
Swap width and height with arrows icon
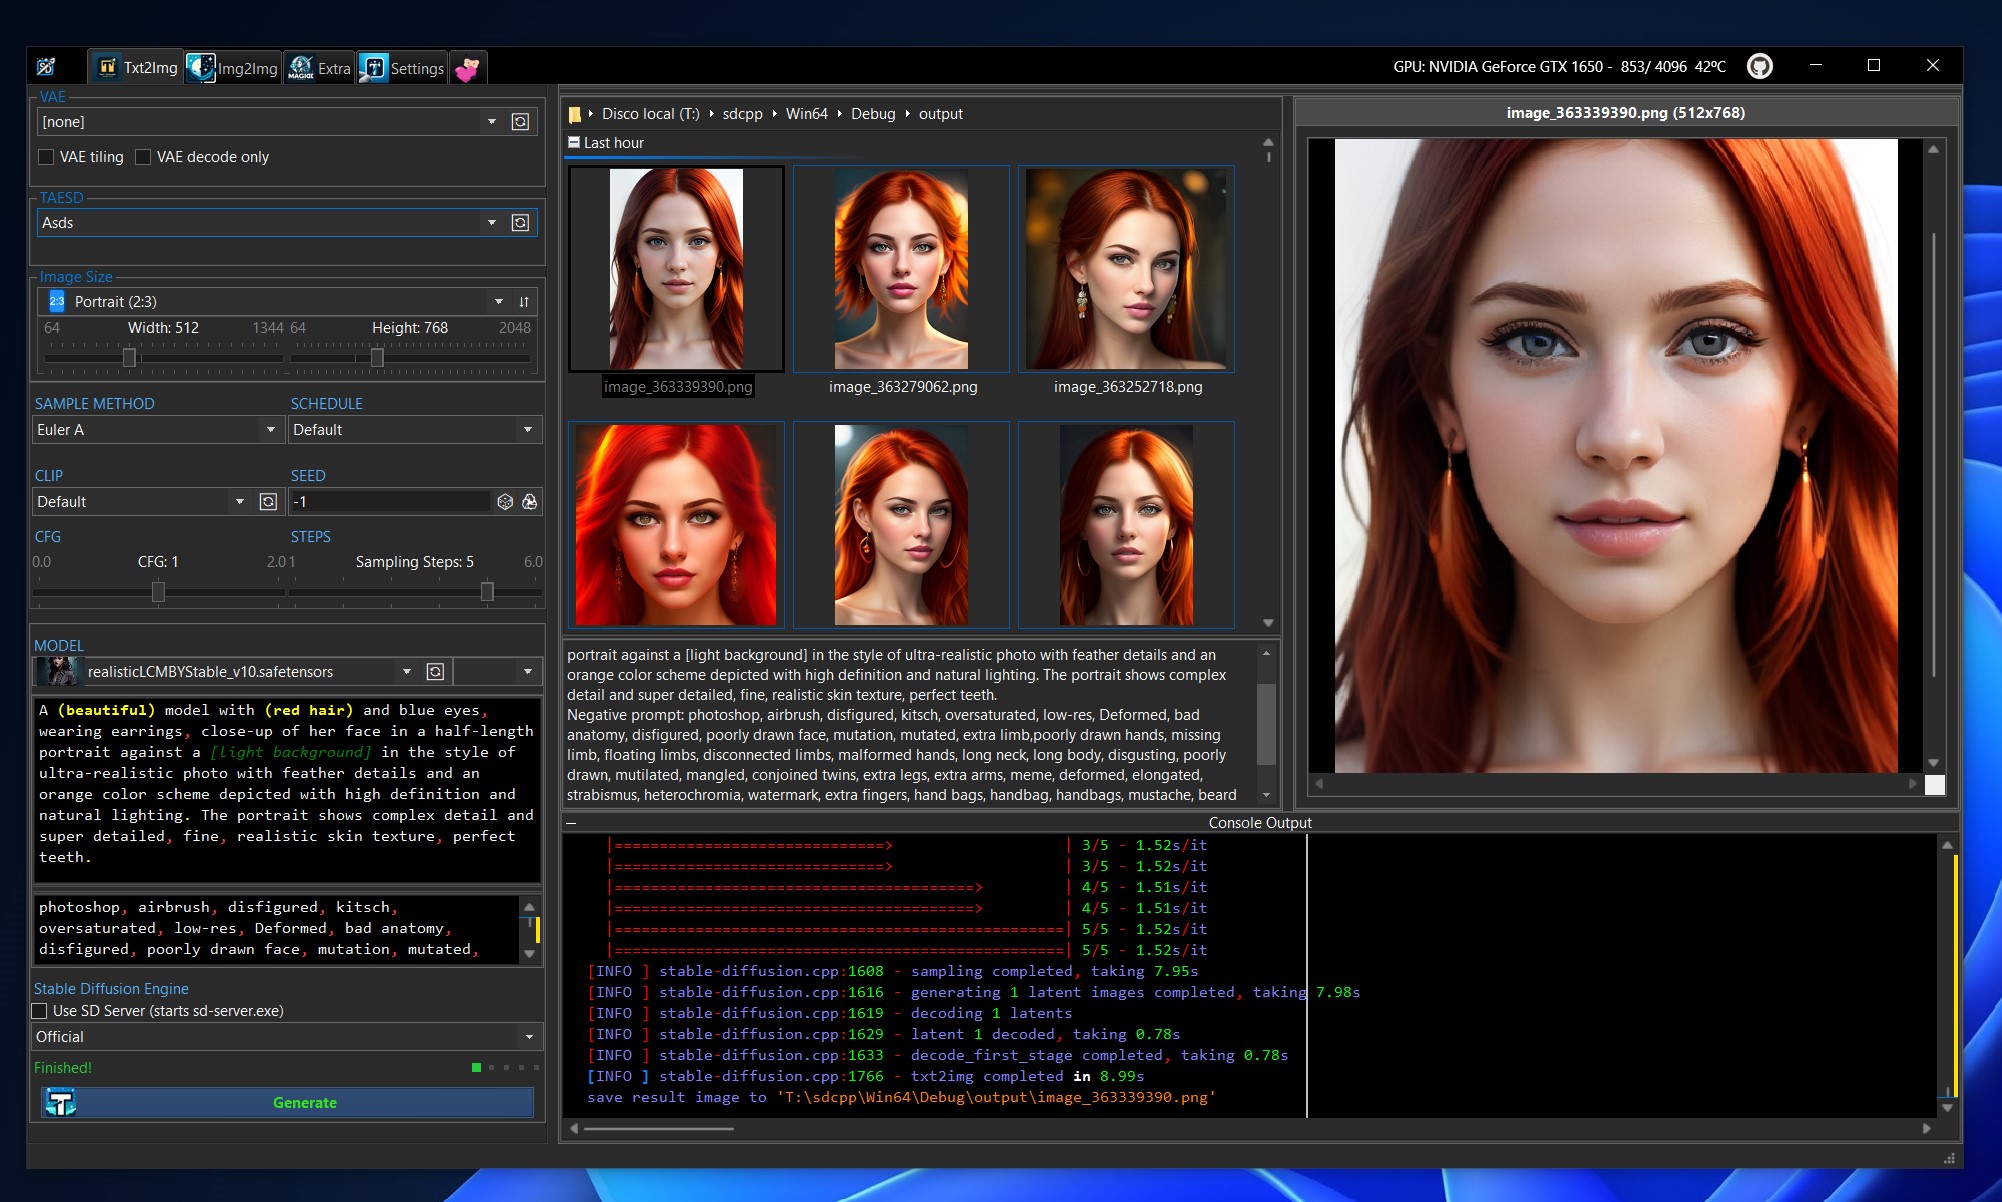click(x=524, y=301)
